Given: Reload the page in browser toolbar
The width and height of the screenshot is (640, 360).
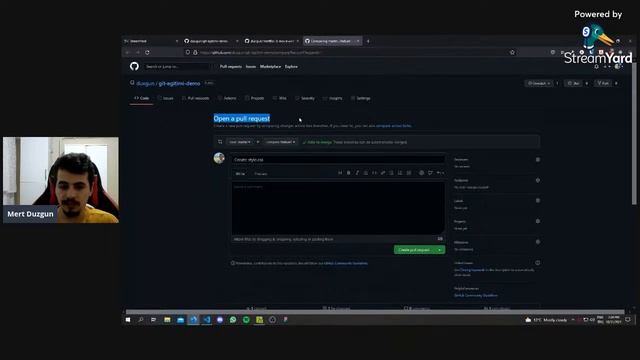Looking at the screenshot, I should (147, 52).
